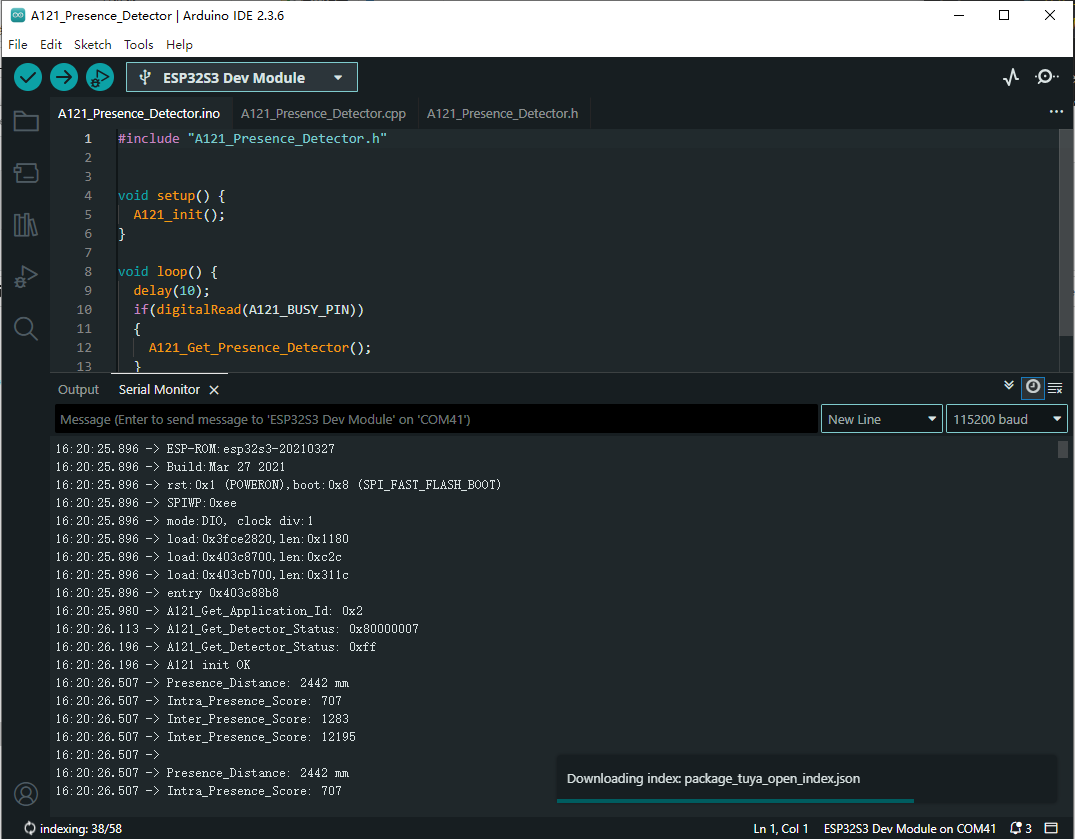
Task: Click the serial message input field
Action: 436,419
